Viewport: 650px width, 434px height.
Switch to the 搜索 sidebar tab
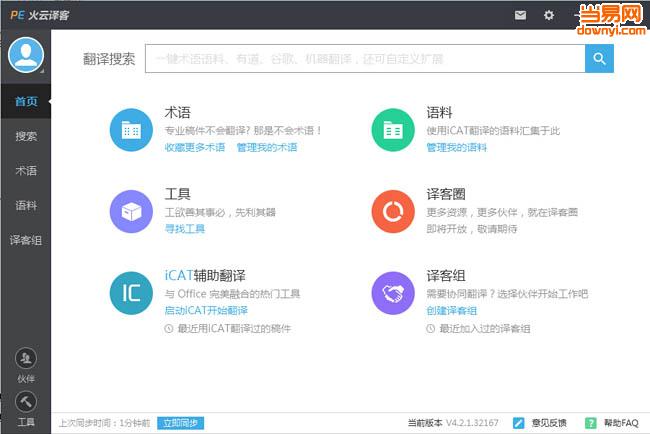(25, 136)
